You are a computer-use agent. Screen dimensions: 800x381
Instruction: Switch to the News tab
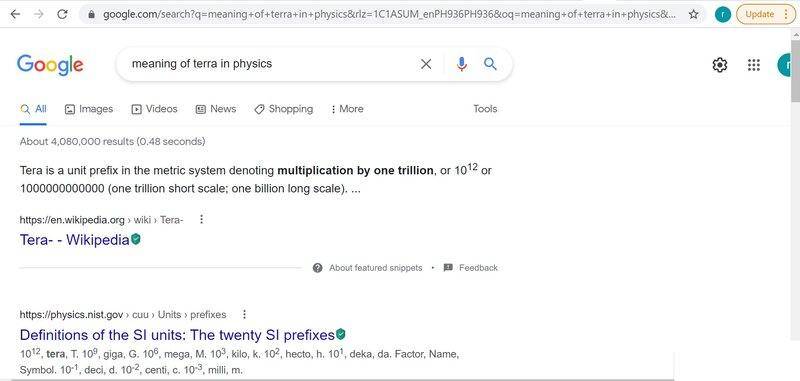(216, 109)
